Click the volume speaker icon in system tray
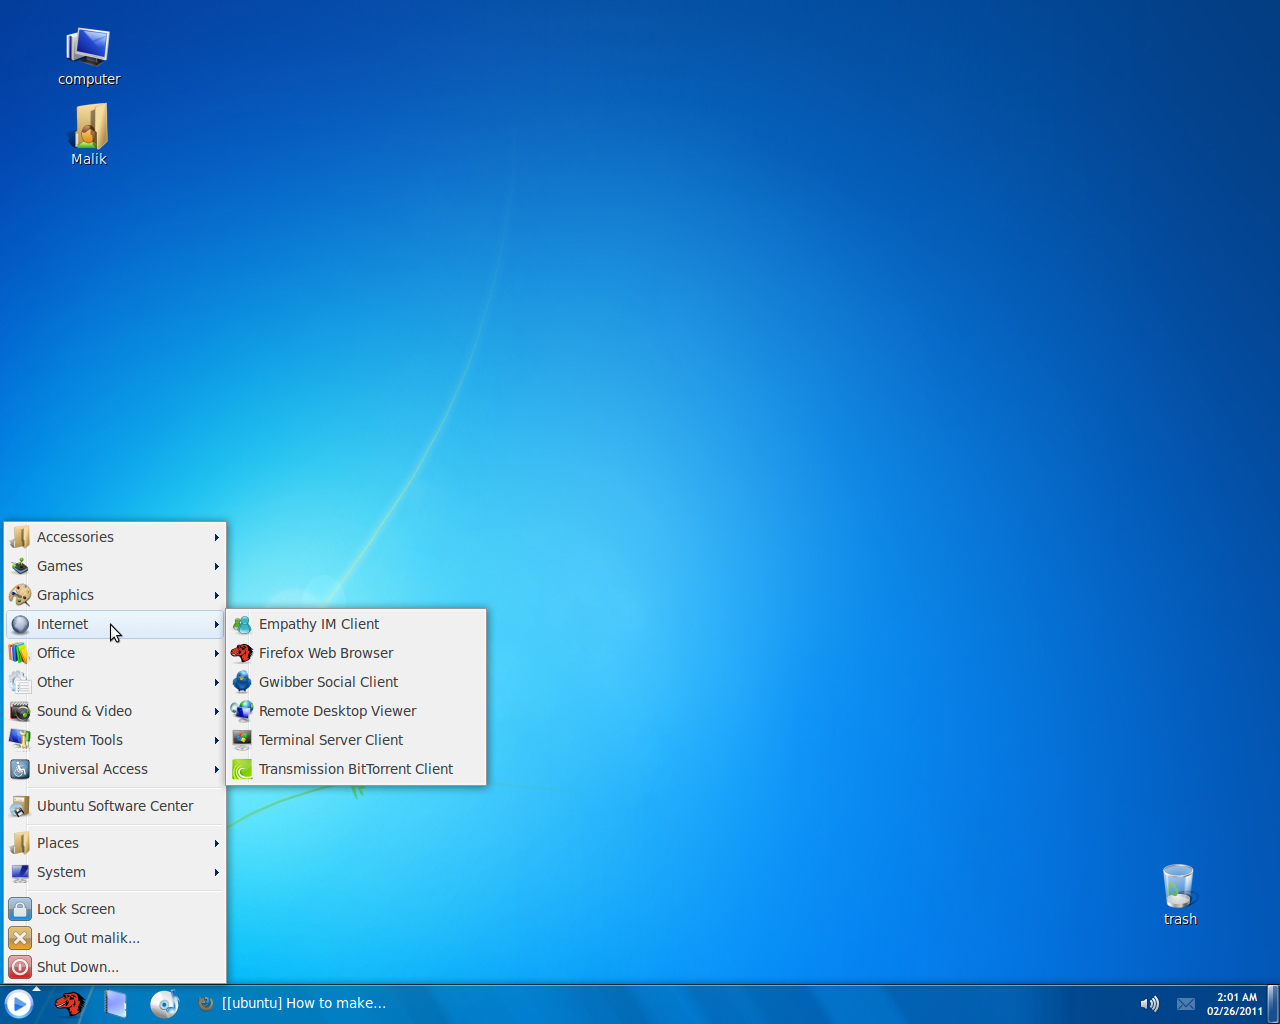Screen dimensions: 1280x1024 [x=1149, y=1003]
